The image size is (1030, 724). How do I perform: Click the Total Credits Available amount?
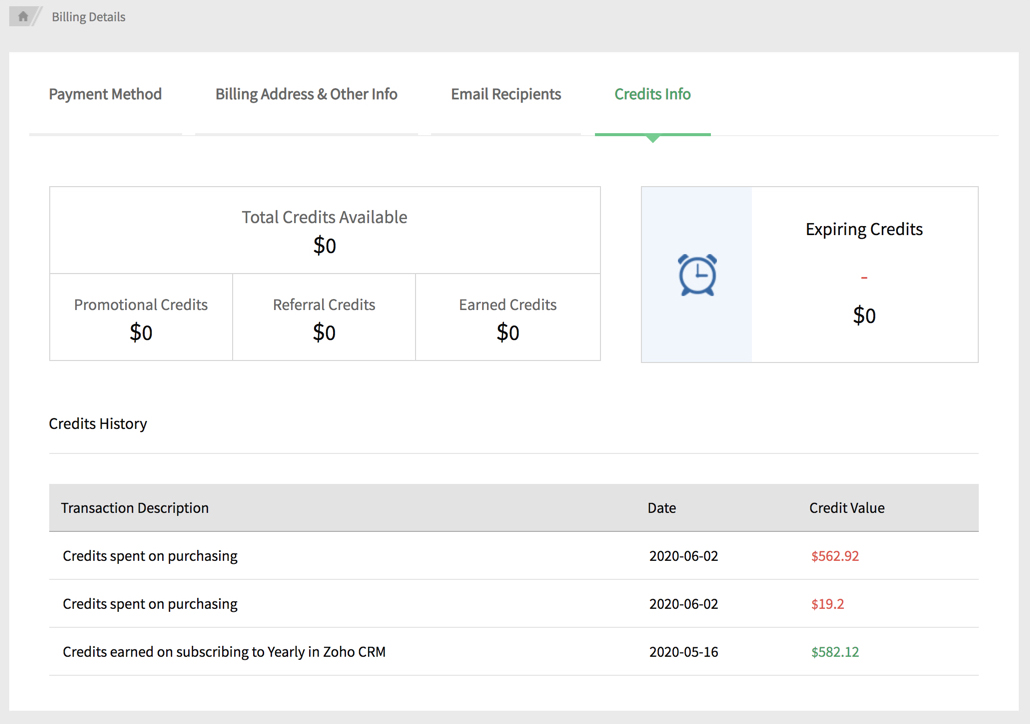point(324,245)
